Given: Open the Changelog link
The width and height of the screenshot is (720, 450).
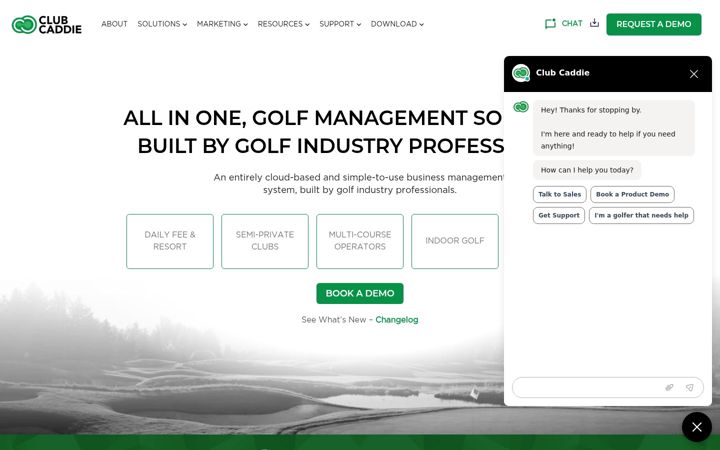Looking at the screenshot, I should click(x=397, y=320).
